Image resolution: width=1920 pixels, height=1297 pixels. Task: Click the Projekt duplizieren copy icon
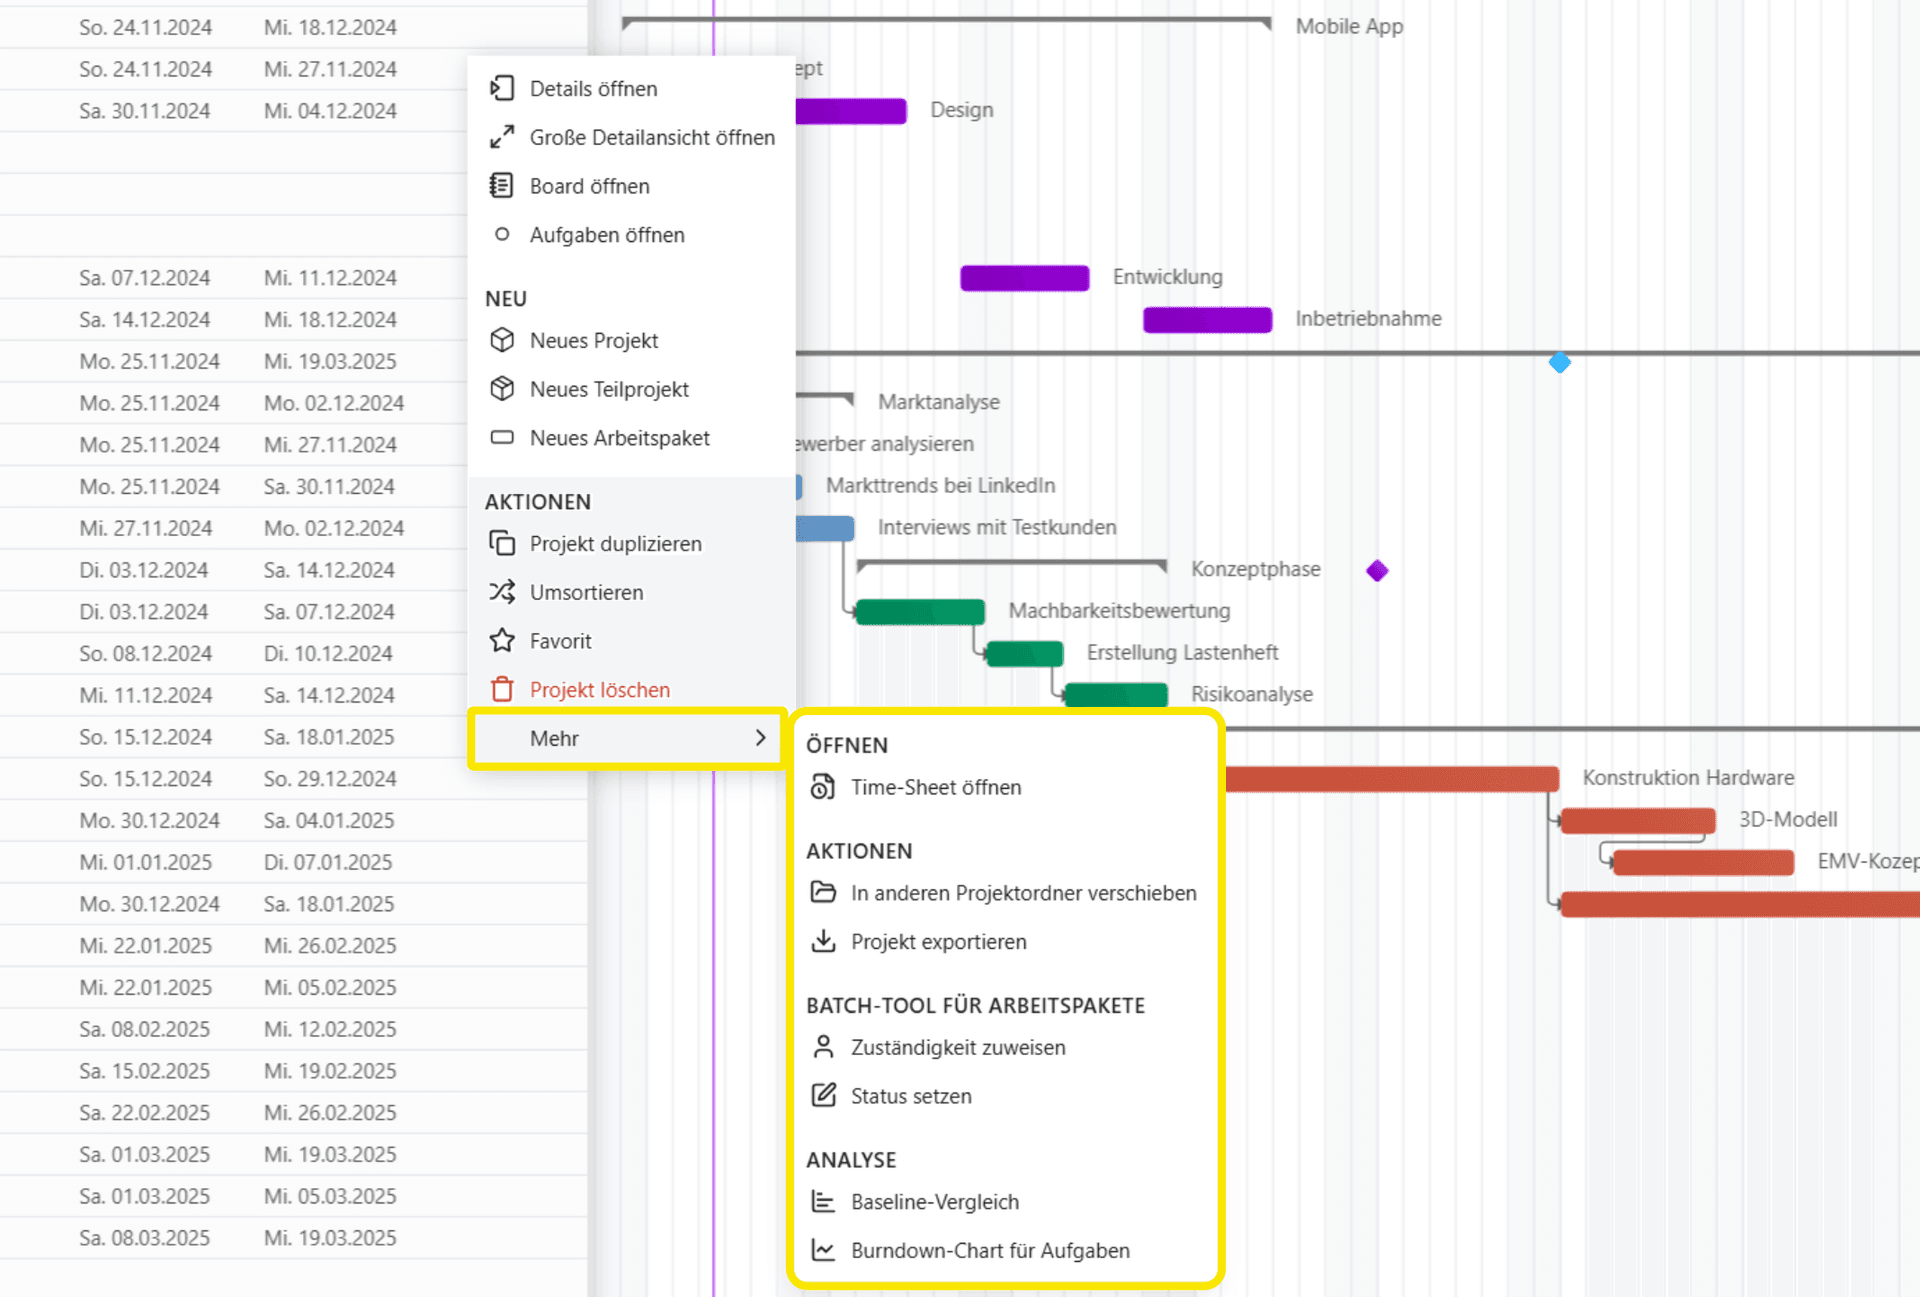point(502,544)
